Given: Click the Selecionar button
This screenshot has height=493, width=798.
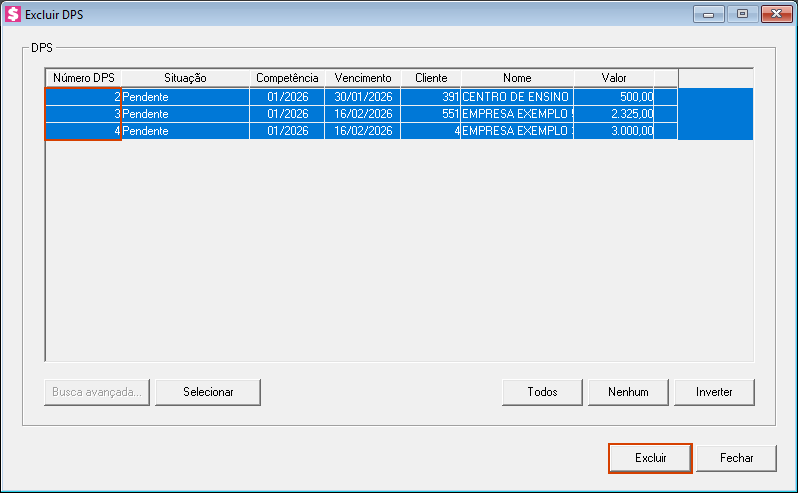Looking at the screenshot, I should pos(208,392).
